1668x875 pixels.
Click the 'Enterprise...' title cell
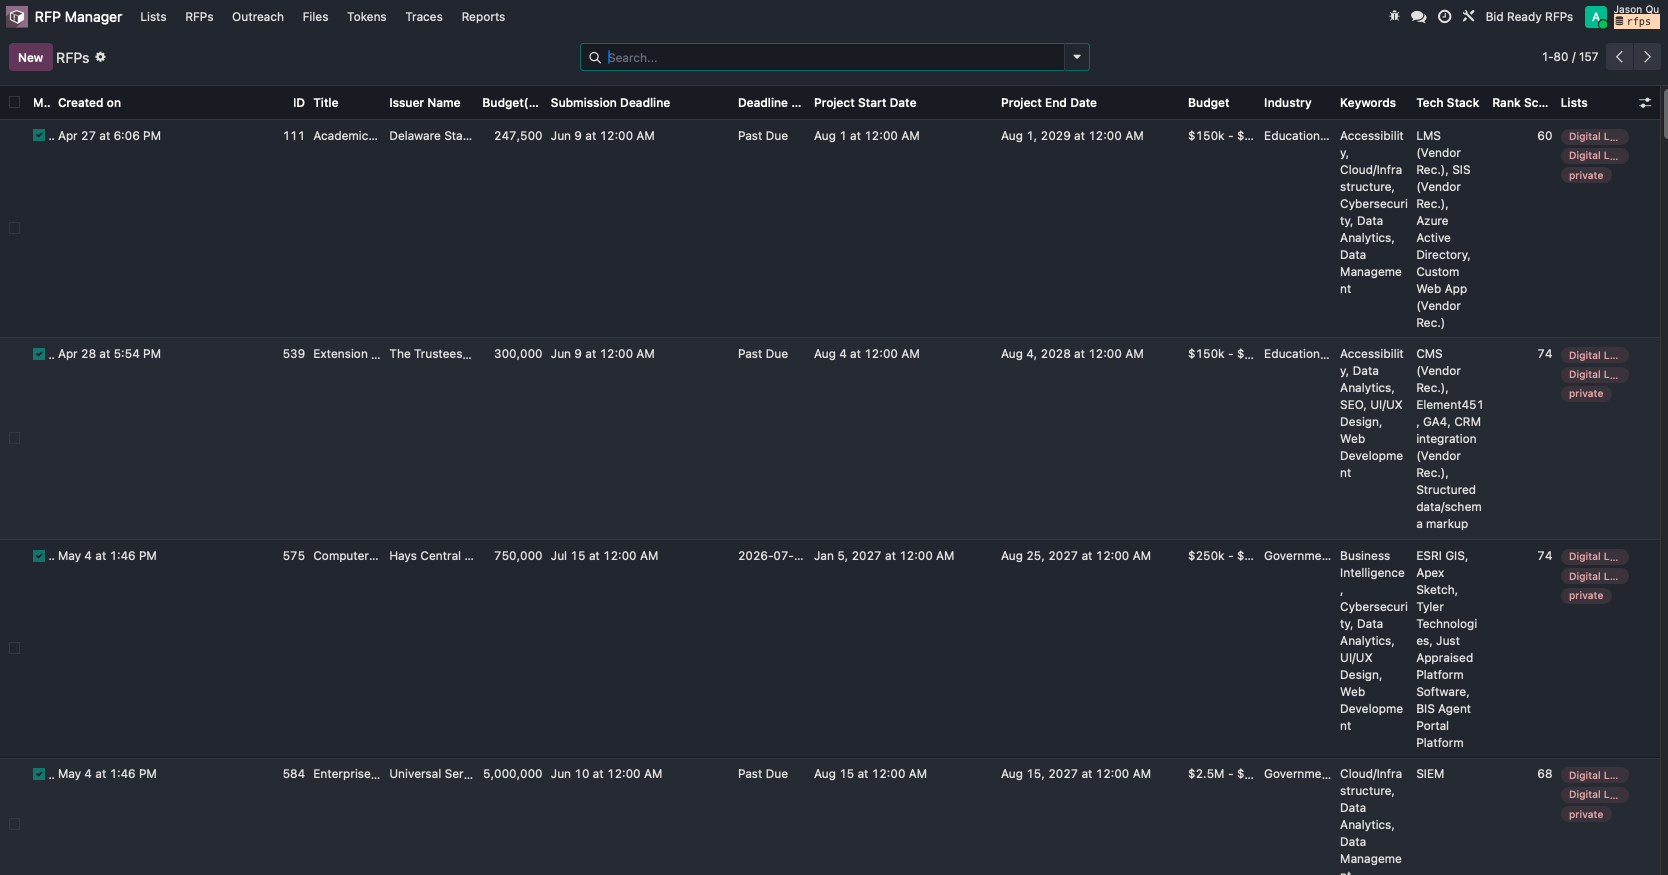click(x=346, y=774)
